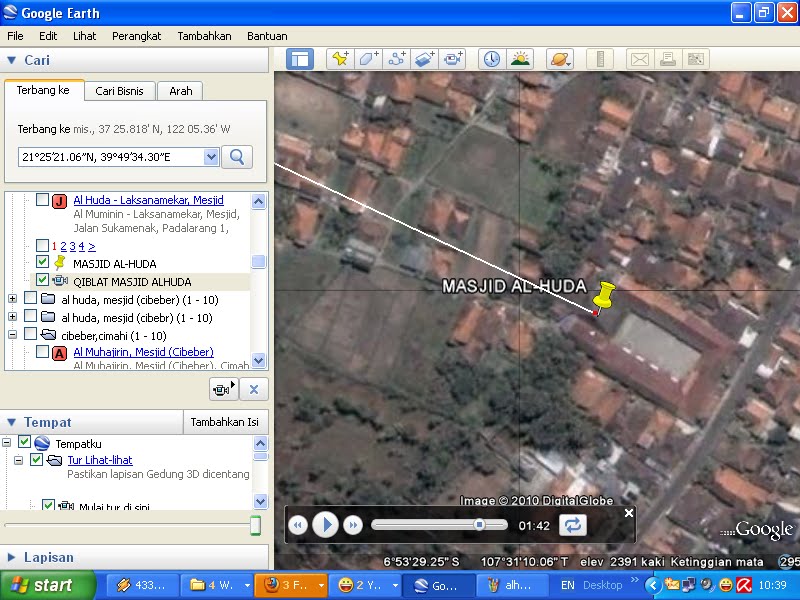The image size is (800, 600).
Task: Uncheck QIBLAT MASJID ALHUDA checkbox
Action: tap(43, 280)
